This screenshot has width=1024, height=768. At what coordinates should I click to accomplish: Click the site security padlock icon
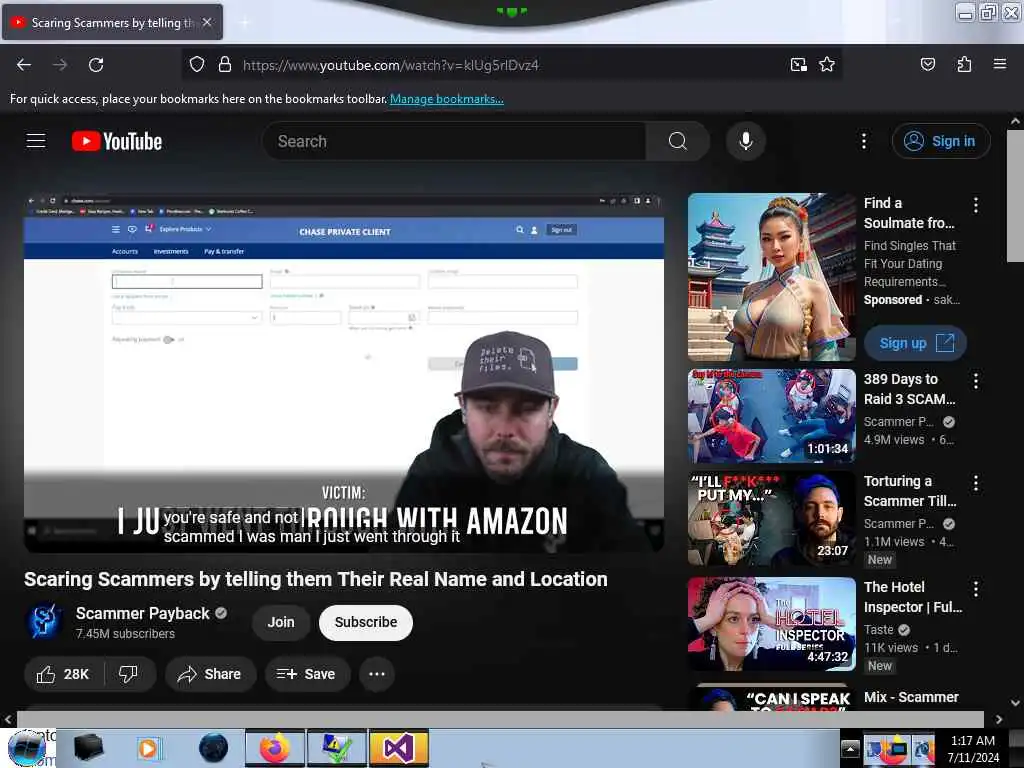225,65
